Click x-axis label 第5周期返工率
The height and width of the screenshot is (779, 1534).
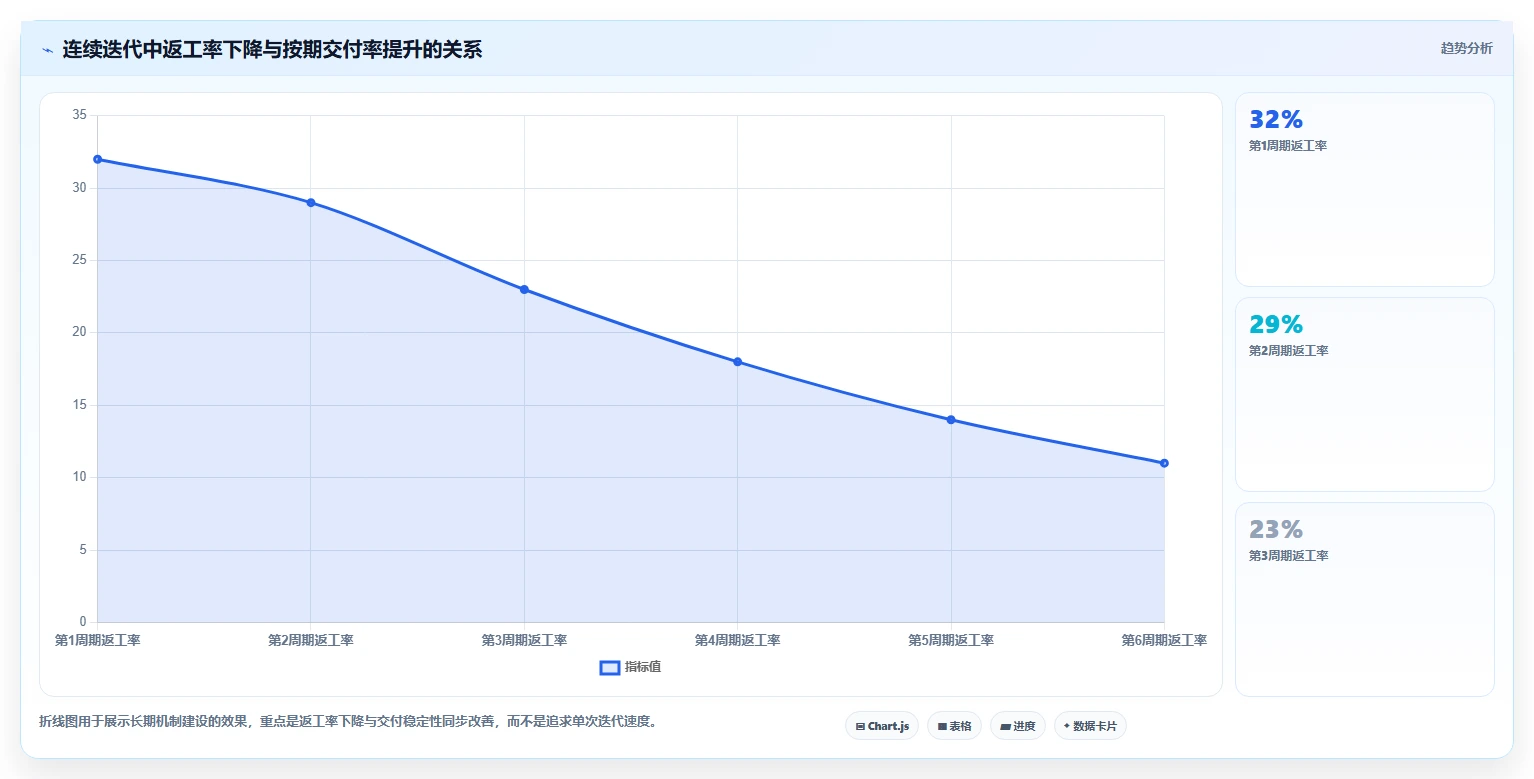tap(951, 640)
